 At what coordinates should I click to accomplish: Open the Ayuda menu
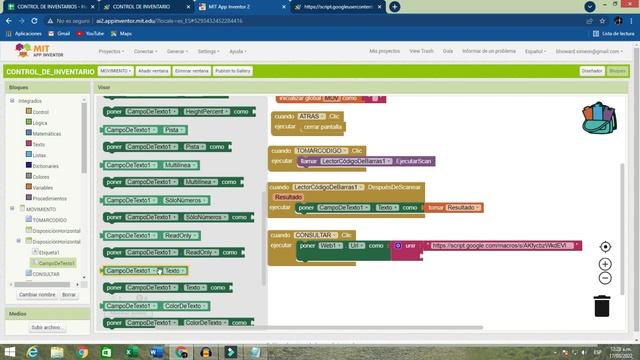click(x=238, y=51)
